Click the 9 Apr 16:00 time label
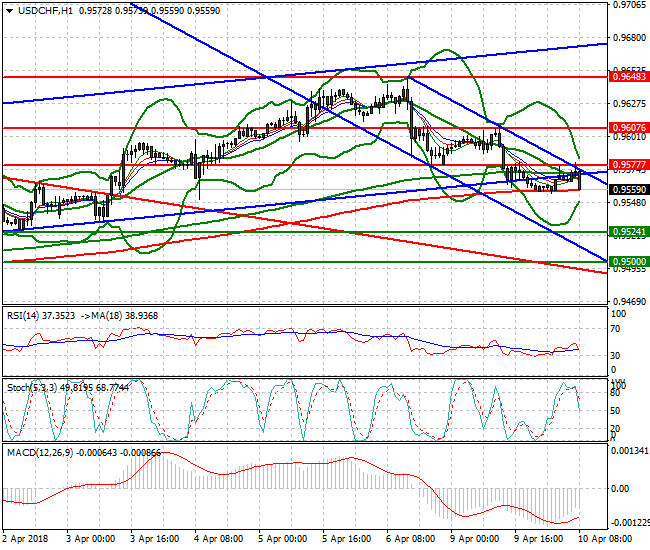This screenshot has height=550, width=650. [x=538, y=539]
